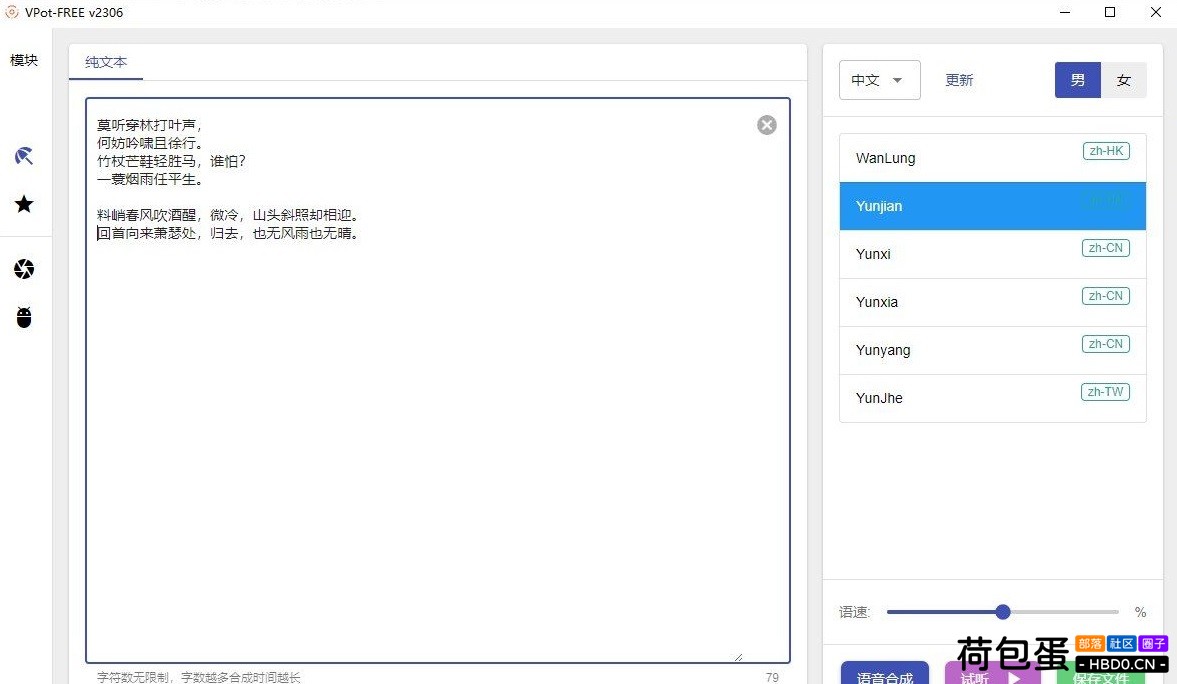Maximize the VPot-FREE window
The height and width of the screenshot is (684, 1177).
click(x=1110, y=12)
